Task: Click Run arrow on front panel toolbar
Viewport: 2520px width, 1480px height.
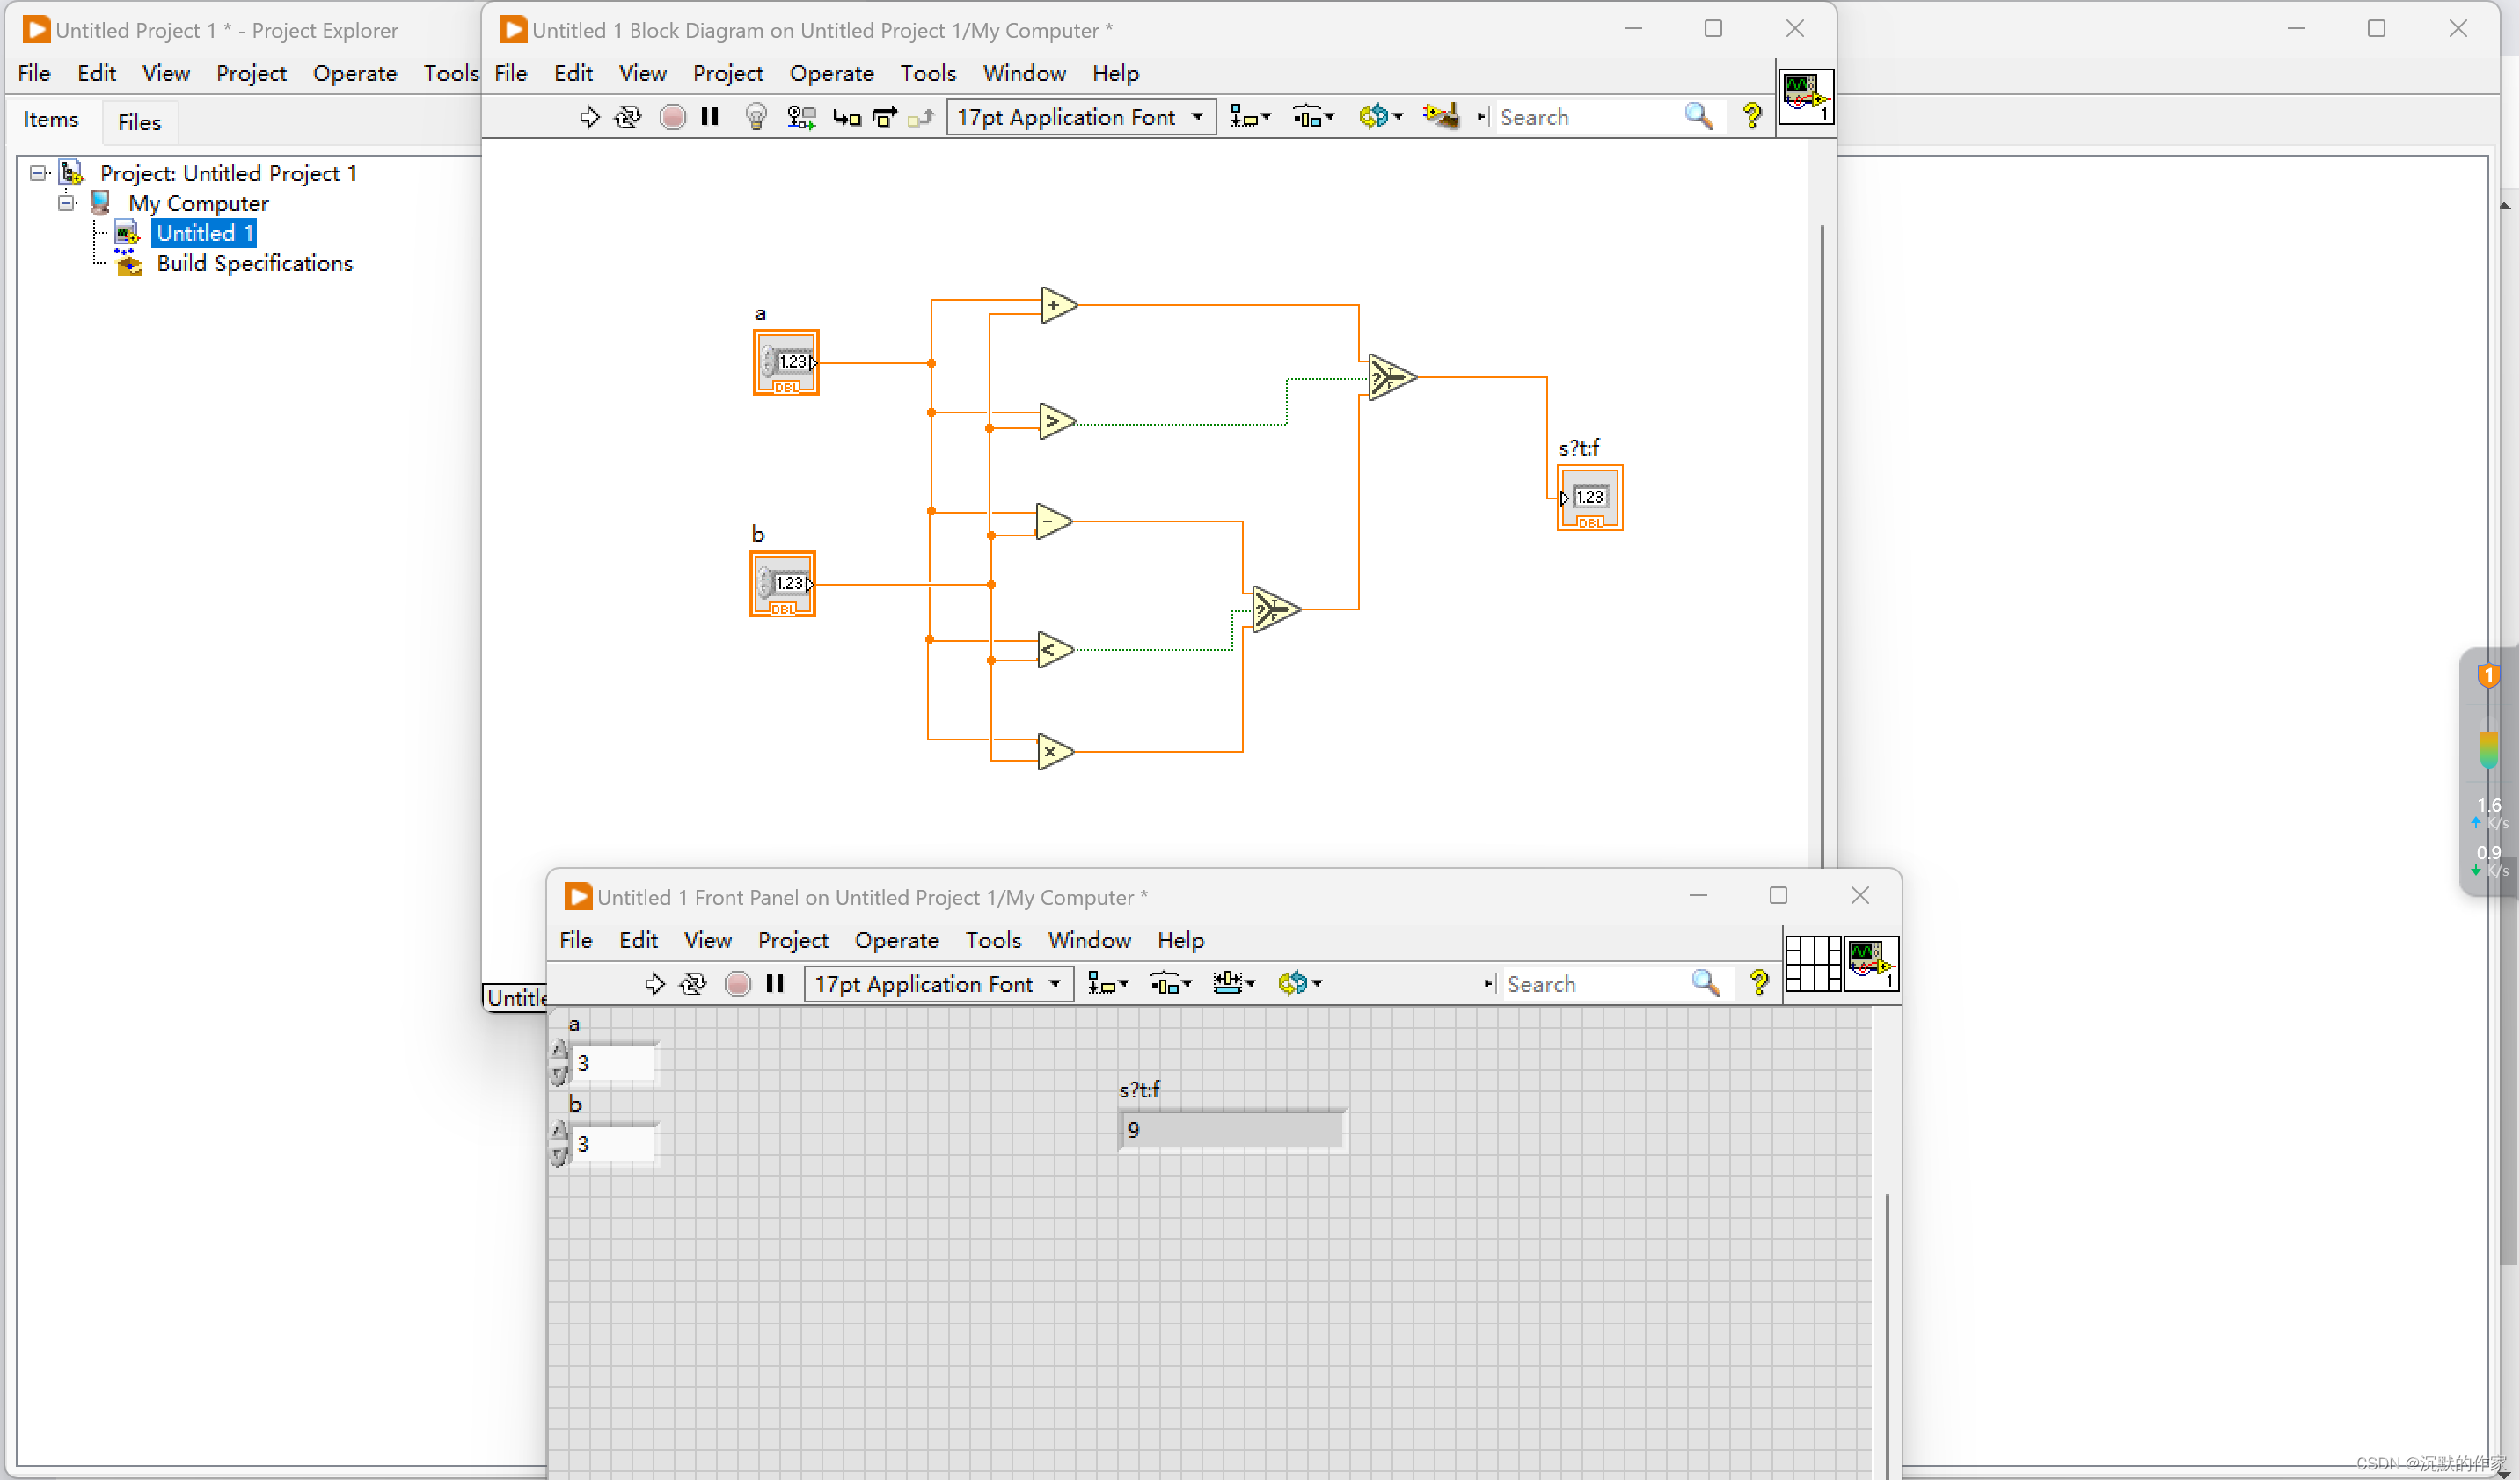Action: [x=654, y=984]
